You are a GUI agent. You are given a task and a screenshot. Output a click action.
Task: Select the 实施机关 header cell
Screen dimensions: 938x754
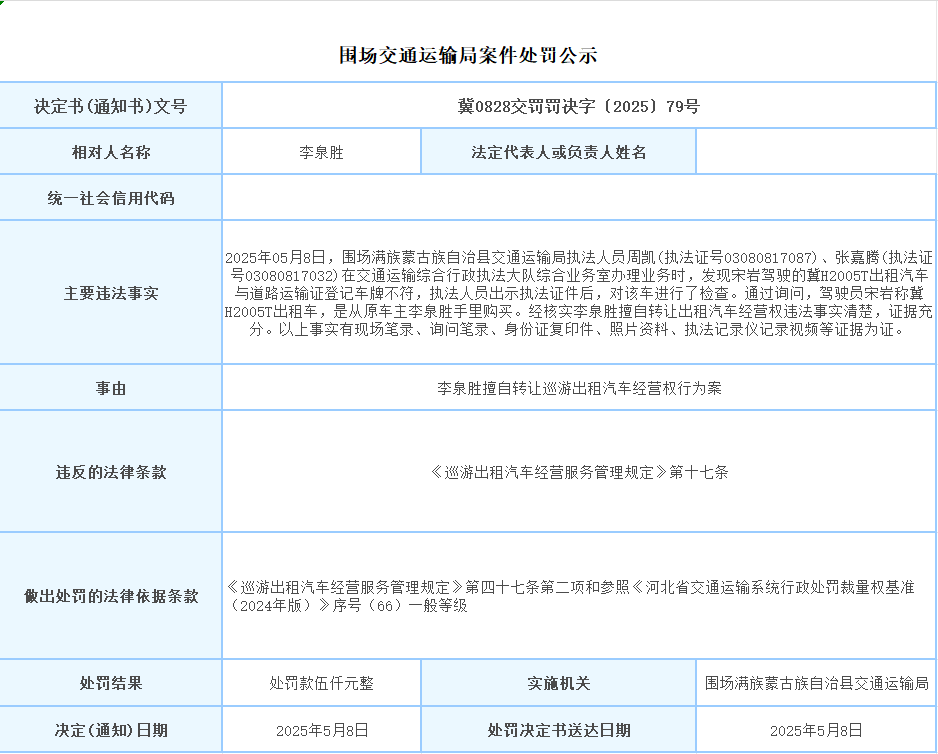click(559, 683)
